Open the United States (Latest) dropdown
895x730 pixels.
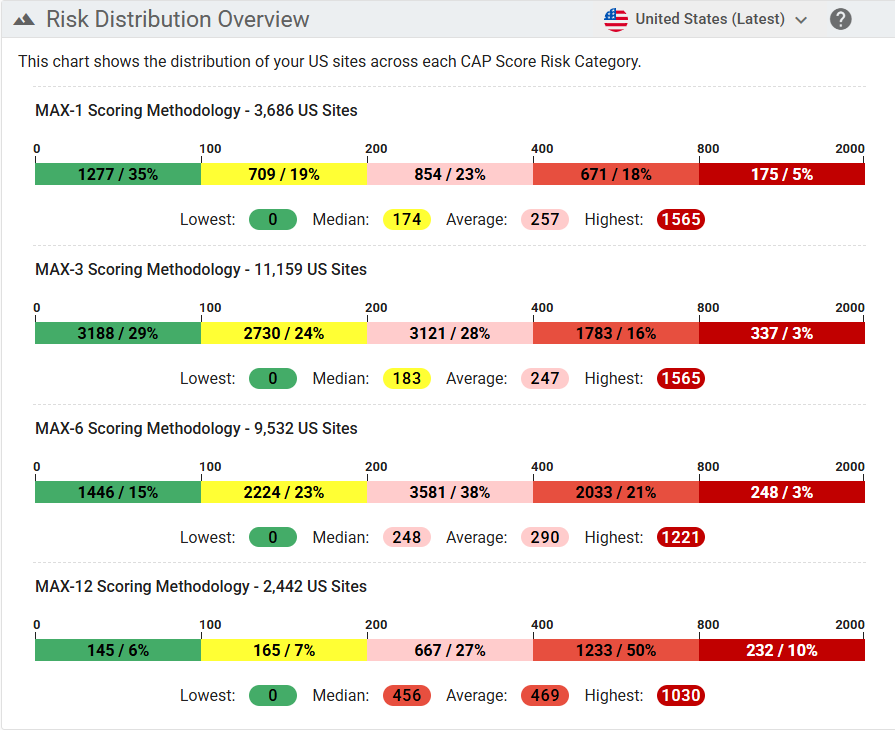pyautogui.click(x=708, y=19)
